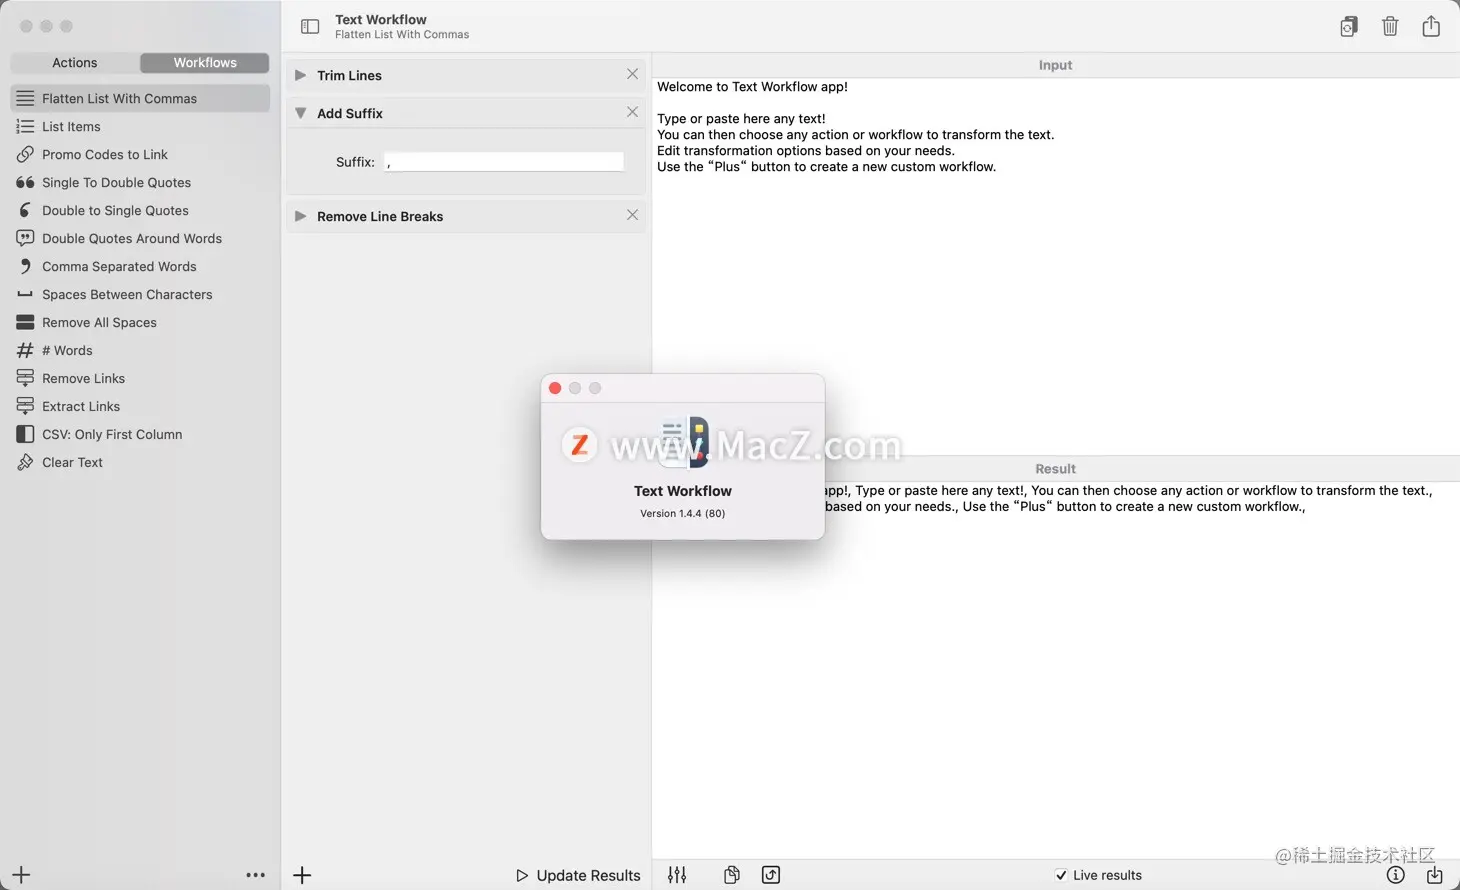Add a new workflow with the sidebar plus
Screen dimensions: 1460x890
[21, 875]
